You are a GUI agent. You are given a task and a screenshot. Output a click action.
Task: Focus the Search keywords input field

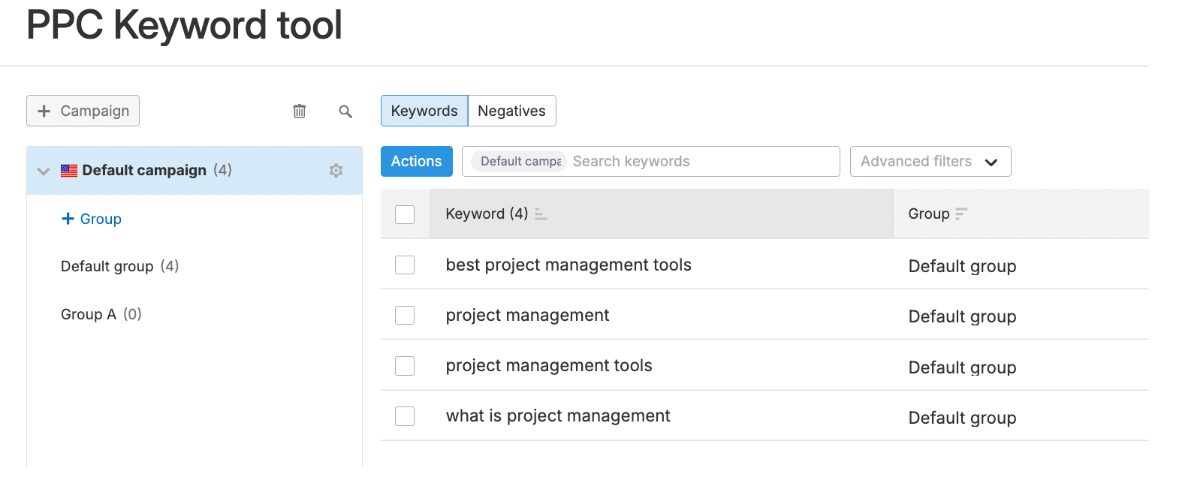click(x=700, y=162)
